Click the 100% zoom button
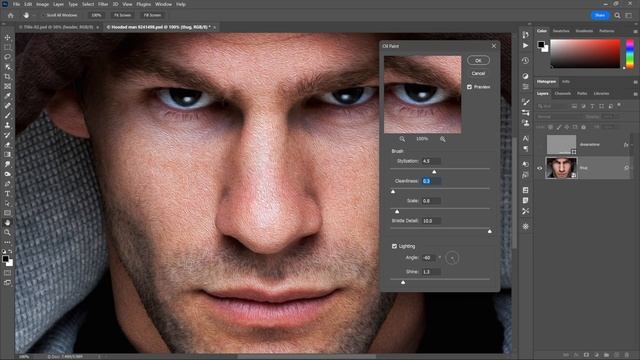Viewport: 640px width, 360px height. coord(96,15)
